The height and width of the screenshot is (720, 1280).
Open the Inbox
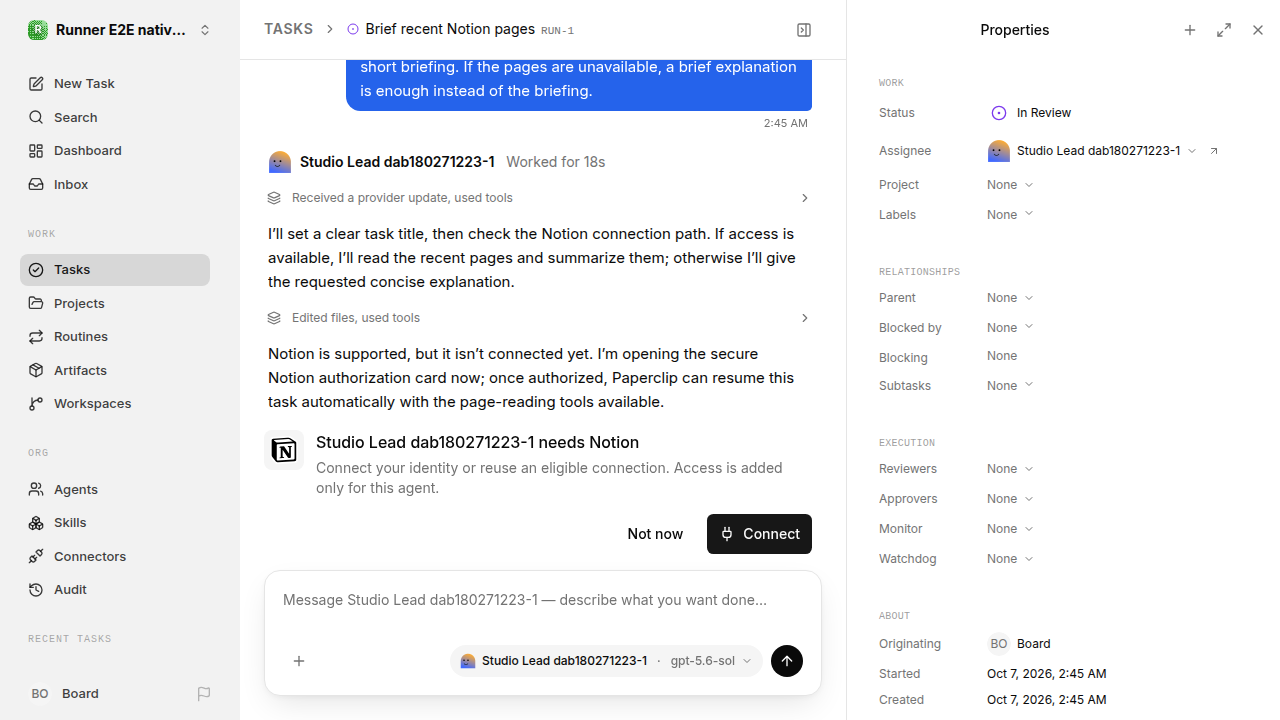[x=115, y=184]
